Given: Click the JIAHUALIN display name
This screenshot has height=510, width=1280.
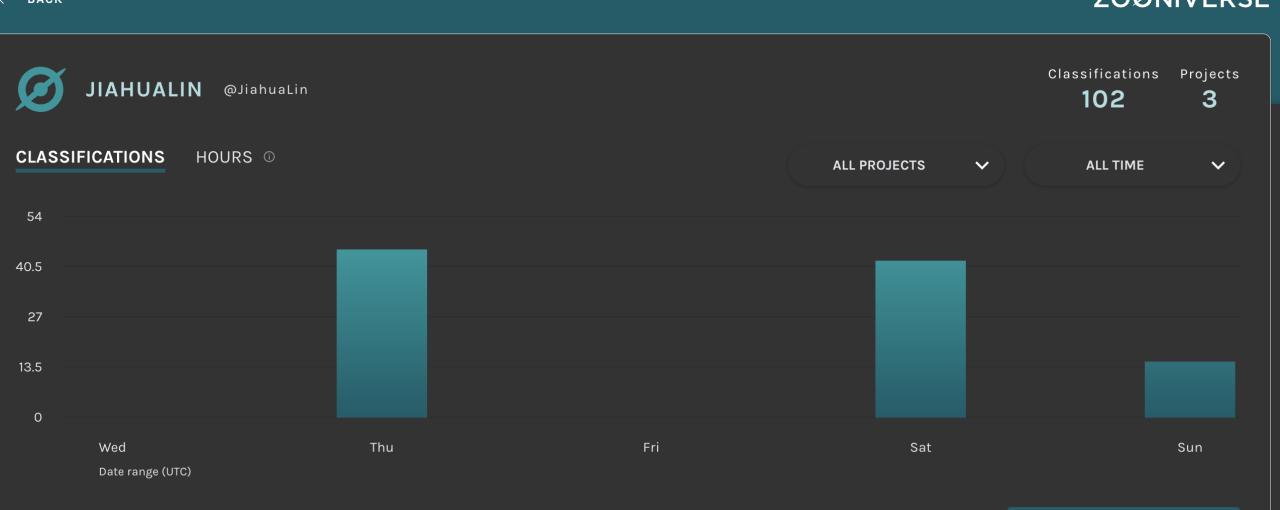Looking at the screenshot, I should click(x=144, y=89).
